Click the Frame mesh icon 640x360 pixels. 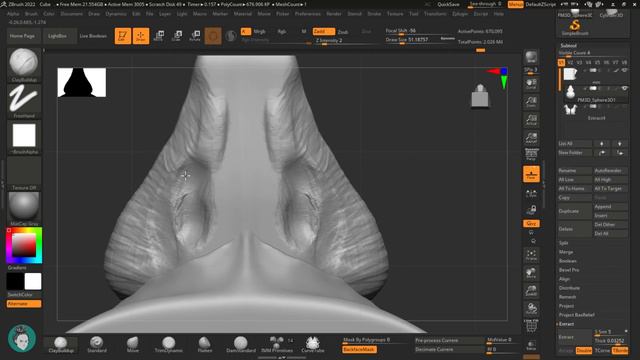click(x=531, y=255)
